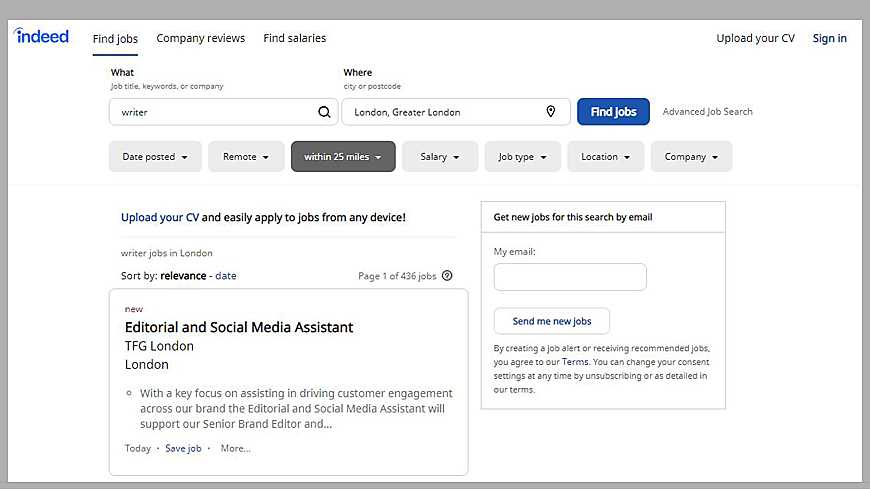Click the help question mark icon
This screenshot has height=489, width=870.
tap(447, 276)
